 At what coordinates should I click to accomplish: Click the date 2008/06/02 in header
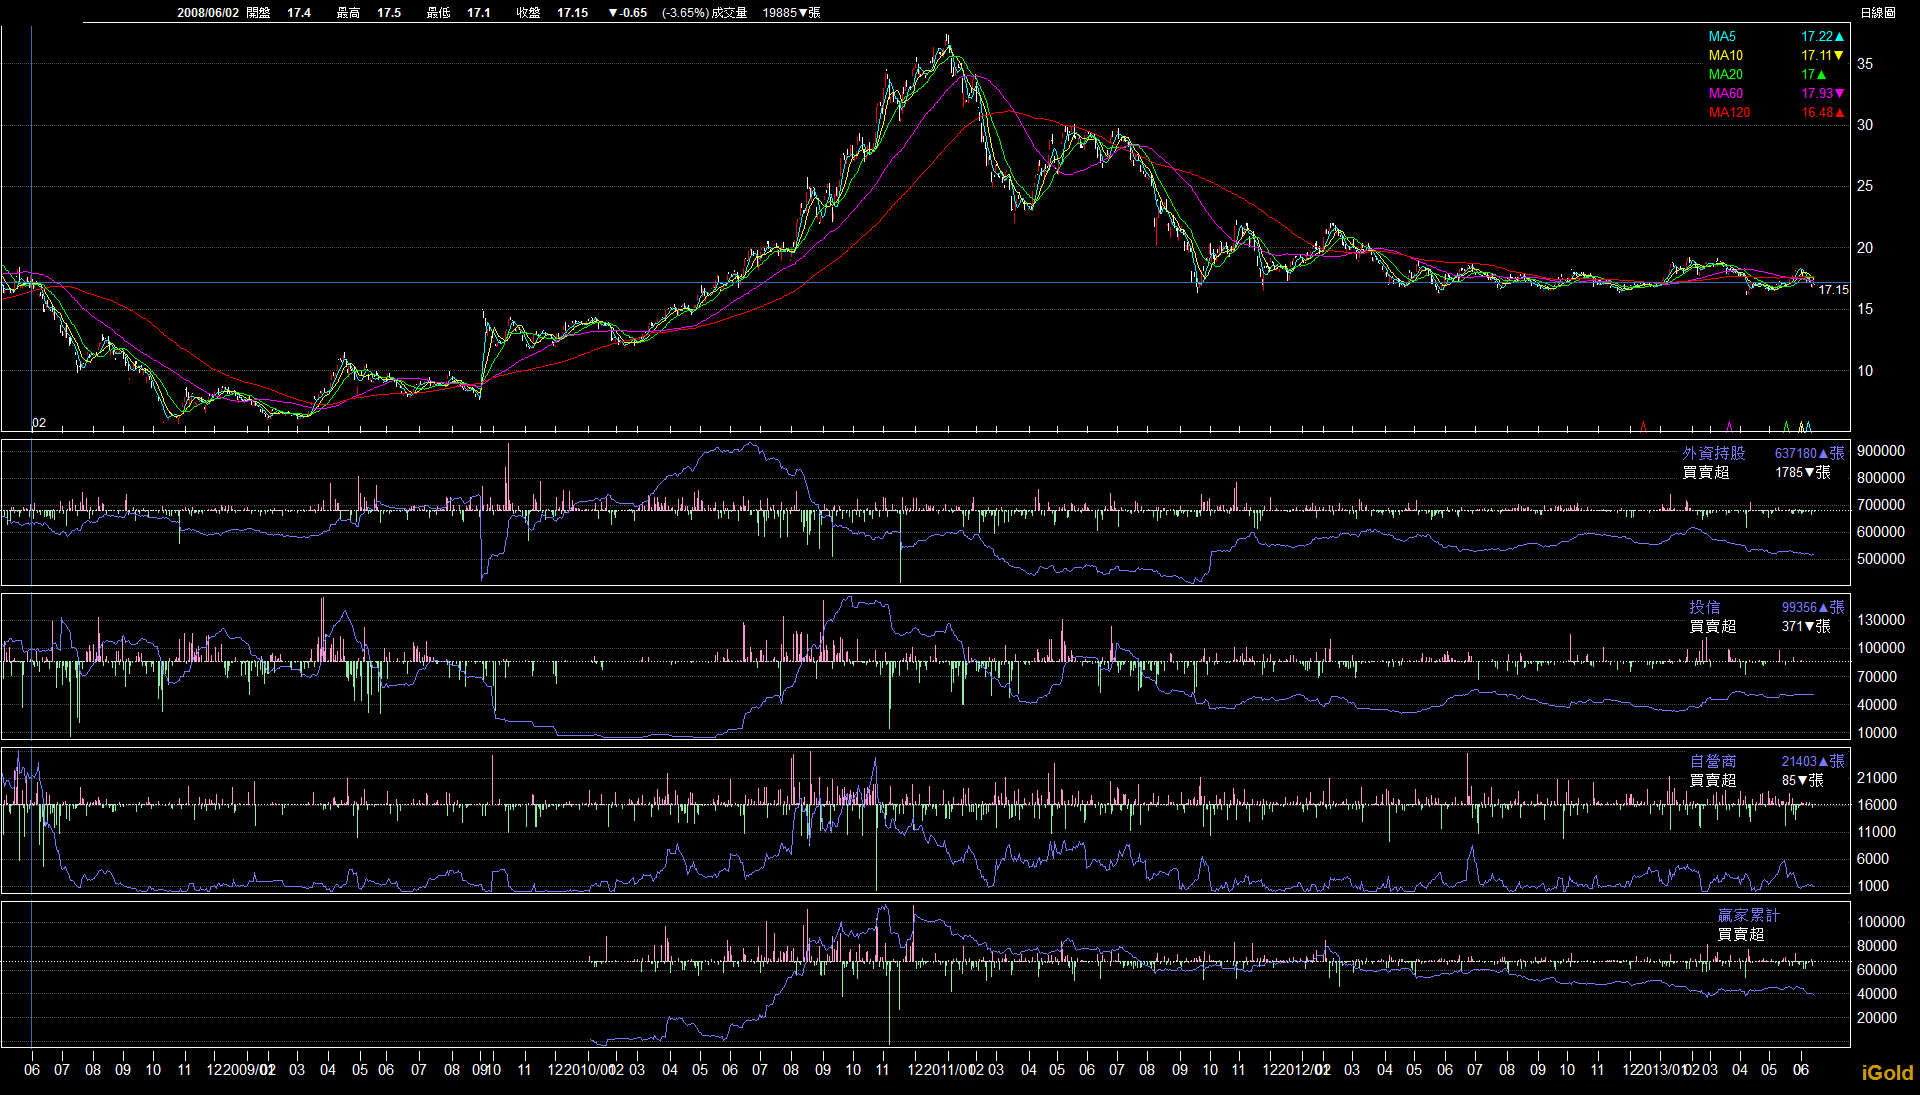point(208,12)
